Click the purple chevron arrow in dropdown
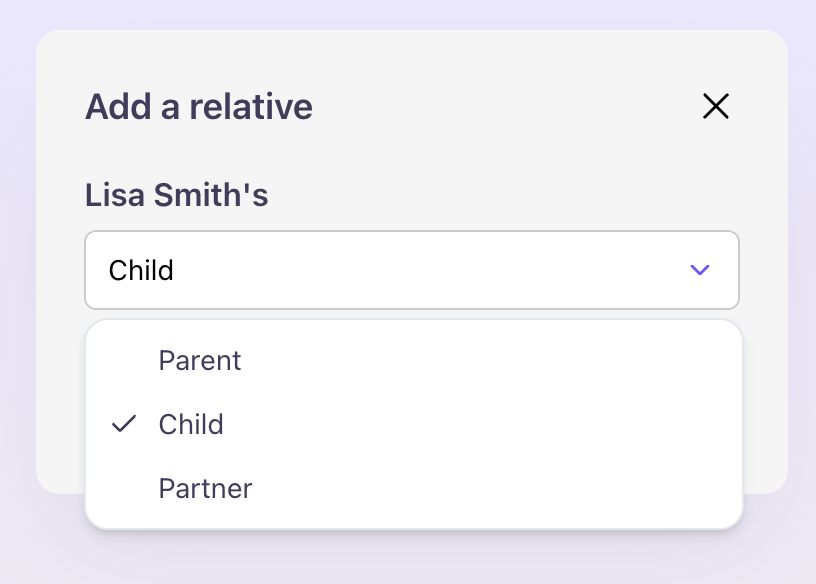Screen dimensions: 816x584 (x=700, y=270)
